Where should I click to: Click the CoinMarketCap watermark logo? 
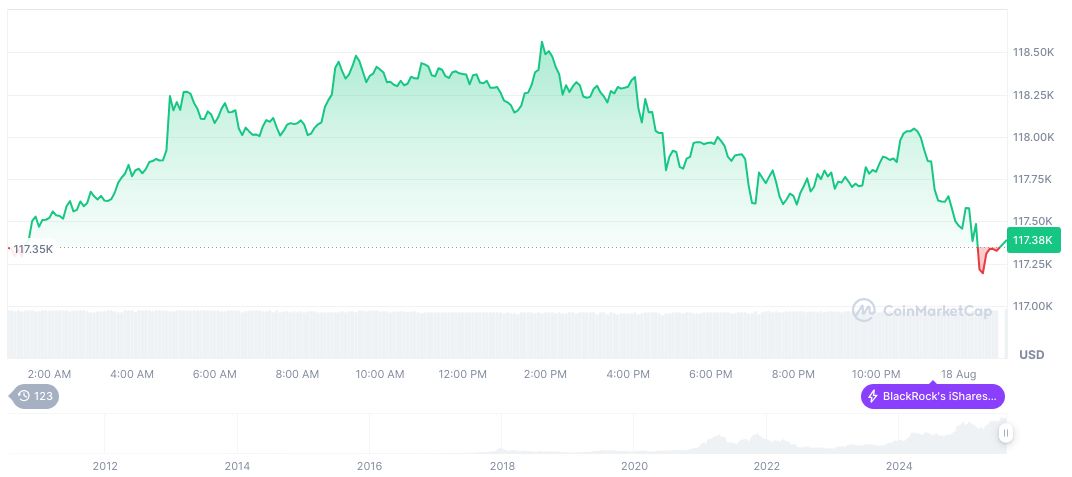(863, 310)
